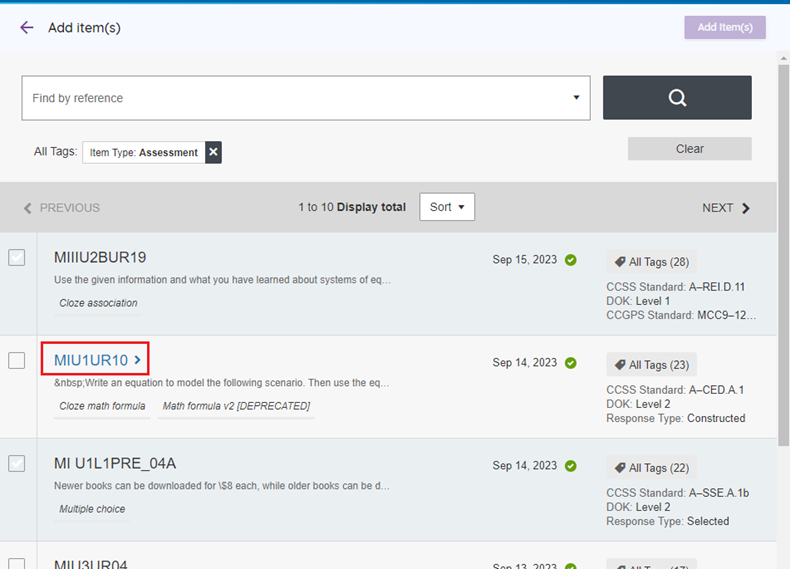
Task: Toggle checkbox for MI U1L1PRE_04A item
Action: coord(17,464)
